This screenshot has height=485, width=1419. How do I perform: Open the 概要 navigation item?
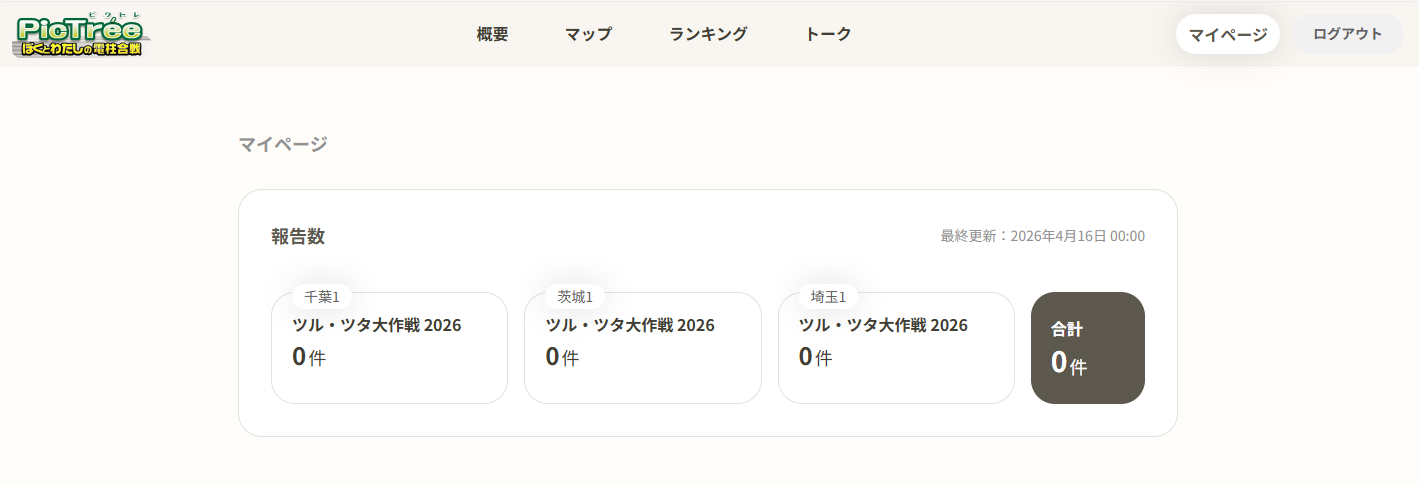coord(492,34)
